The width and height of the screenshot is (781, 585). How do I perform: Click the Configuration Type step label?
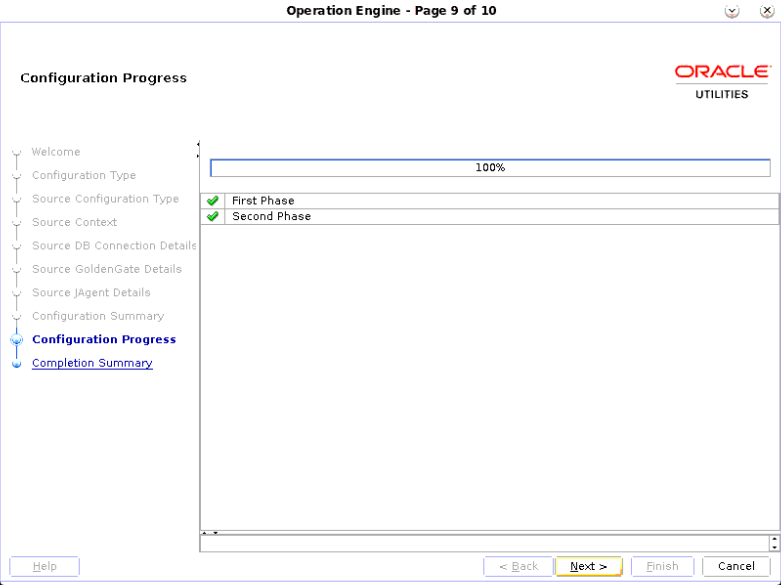[84, 175]
